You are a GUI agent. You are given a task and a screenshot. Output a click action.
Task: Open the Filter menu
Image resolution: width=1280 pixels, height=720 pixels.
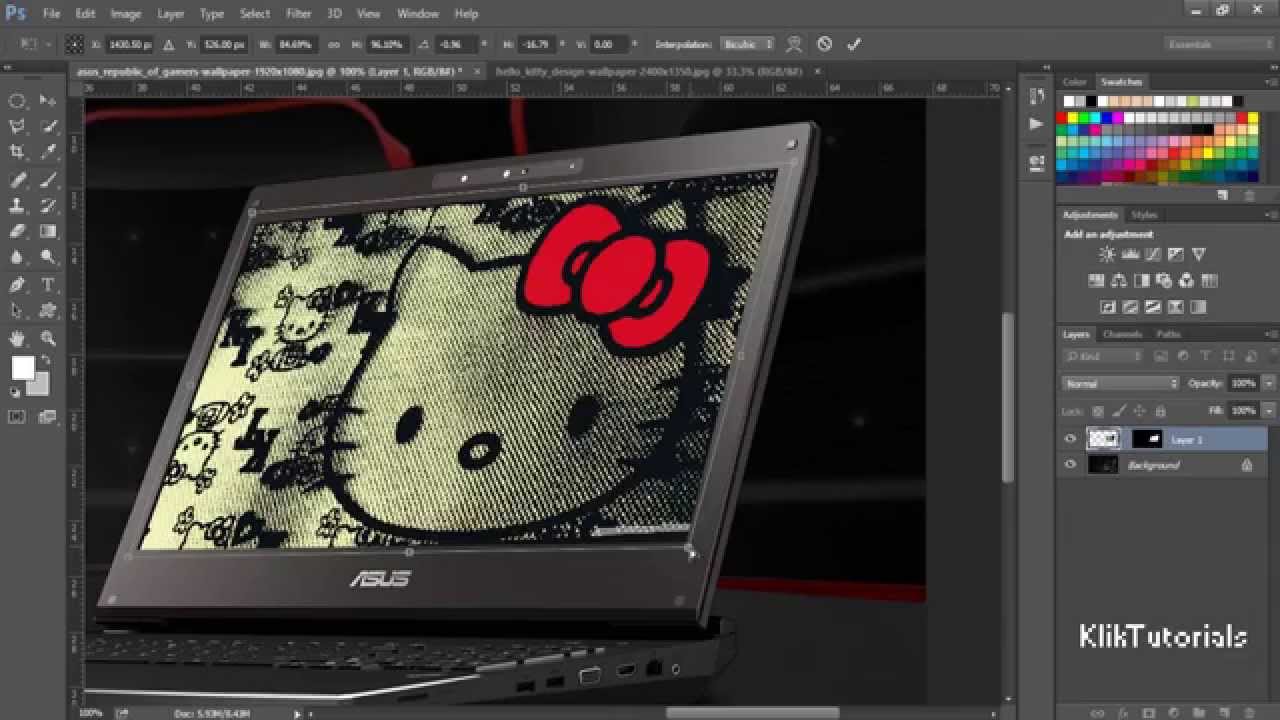click(x=299, y=14)
